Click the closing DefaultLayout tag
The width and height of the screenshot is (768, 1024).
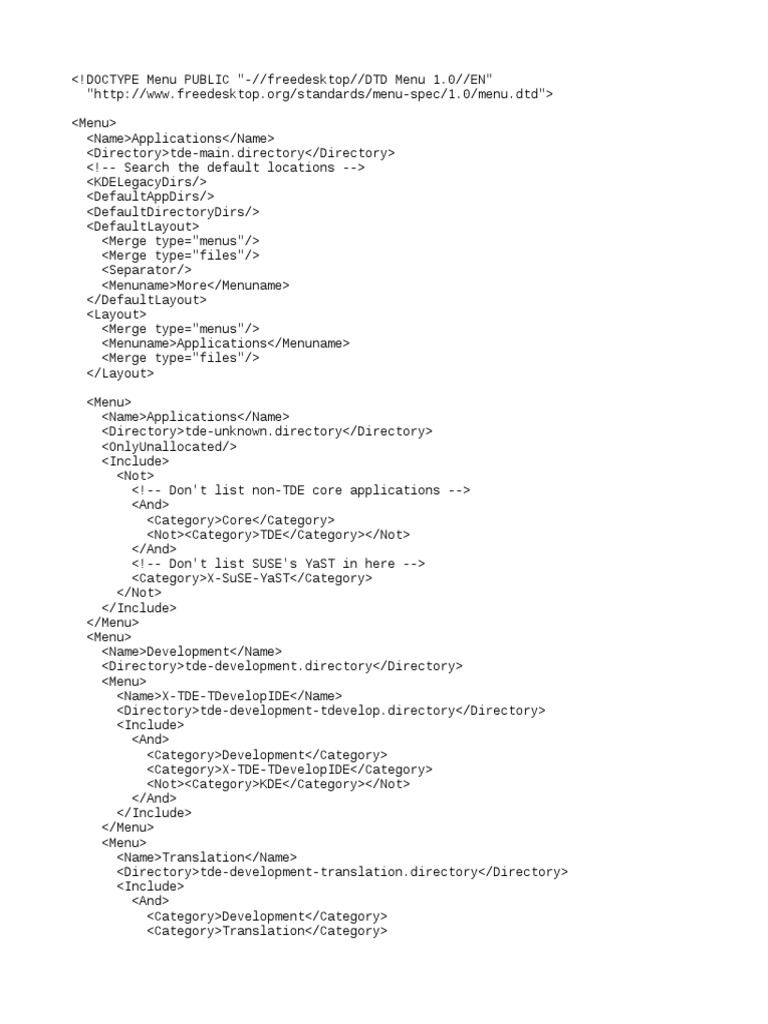click(x=147, y=300)
